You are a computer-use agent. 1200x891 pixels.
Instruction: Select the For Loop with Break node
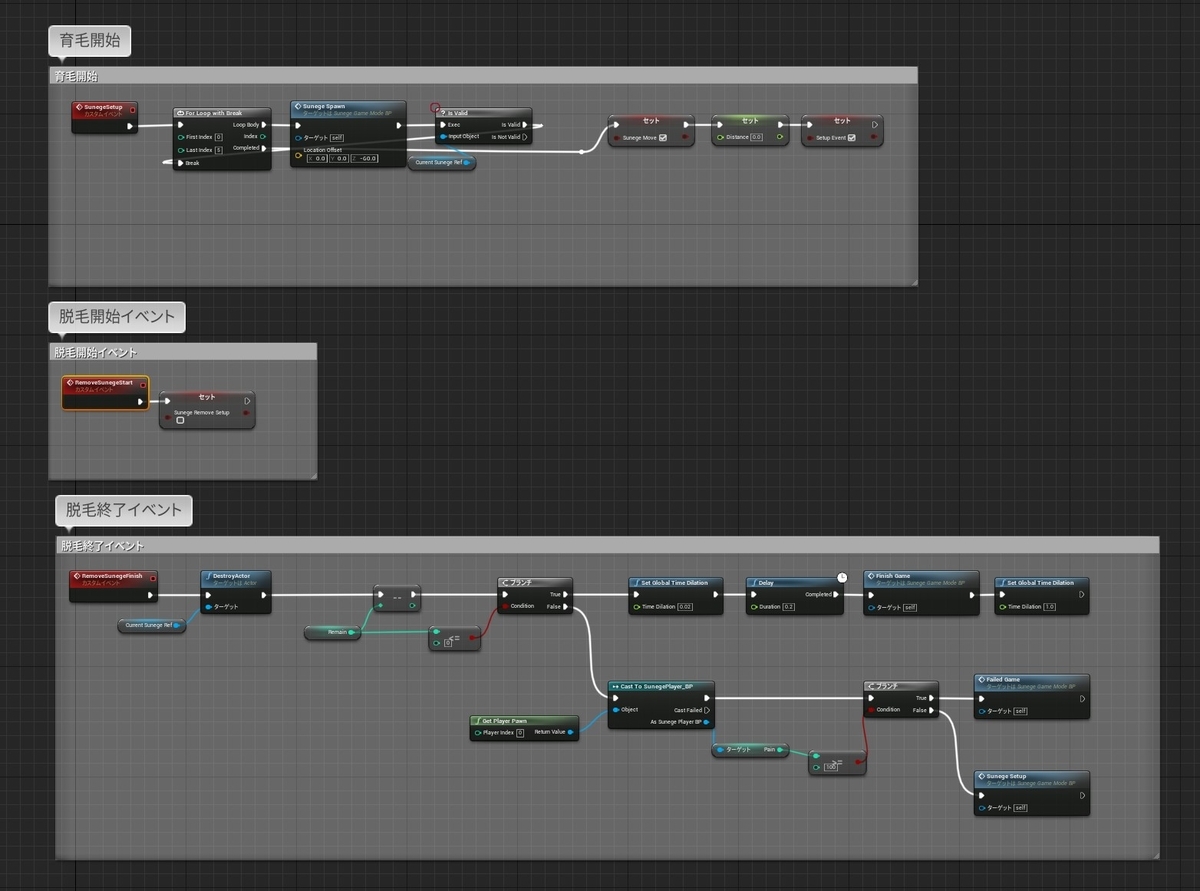click(x=222, y=139)
